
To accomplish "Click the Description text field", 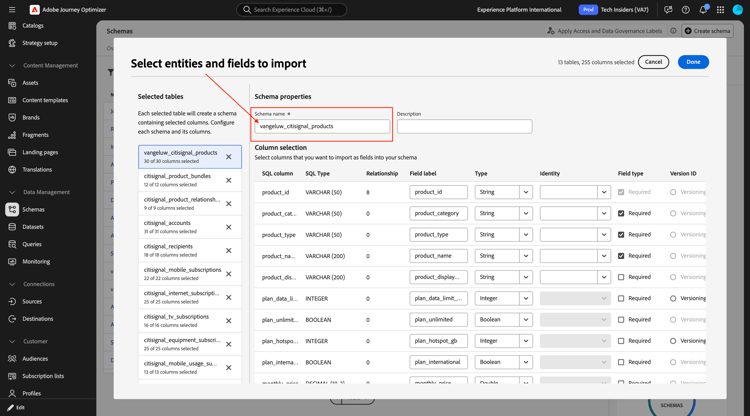I will click(464, 127).
